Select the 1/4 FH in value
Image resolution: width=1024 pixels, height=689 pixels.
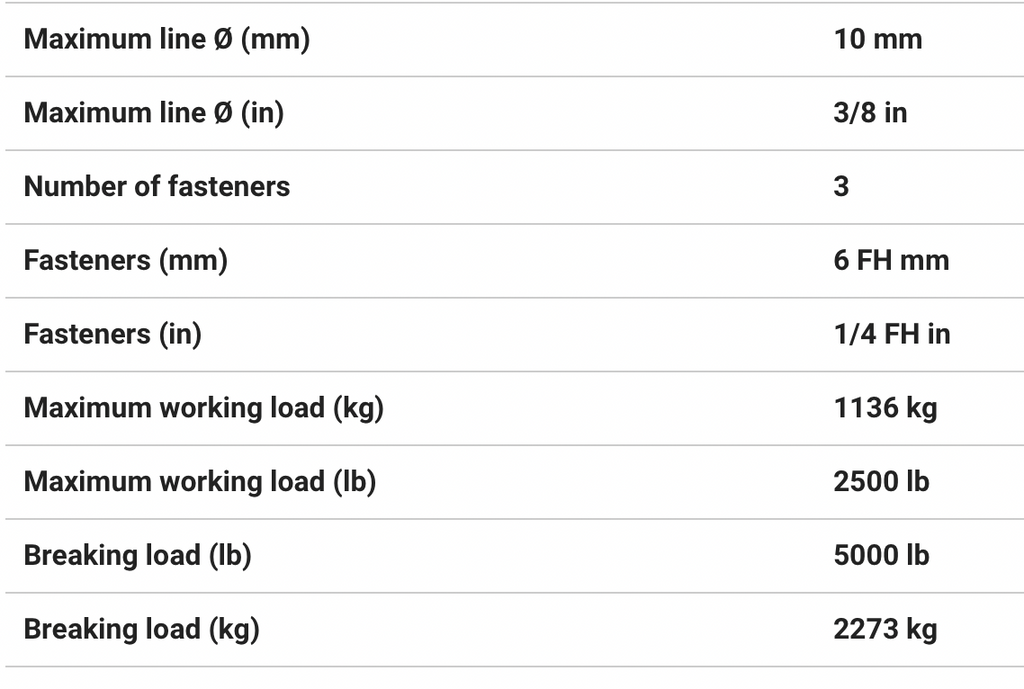click(891, 334)
